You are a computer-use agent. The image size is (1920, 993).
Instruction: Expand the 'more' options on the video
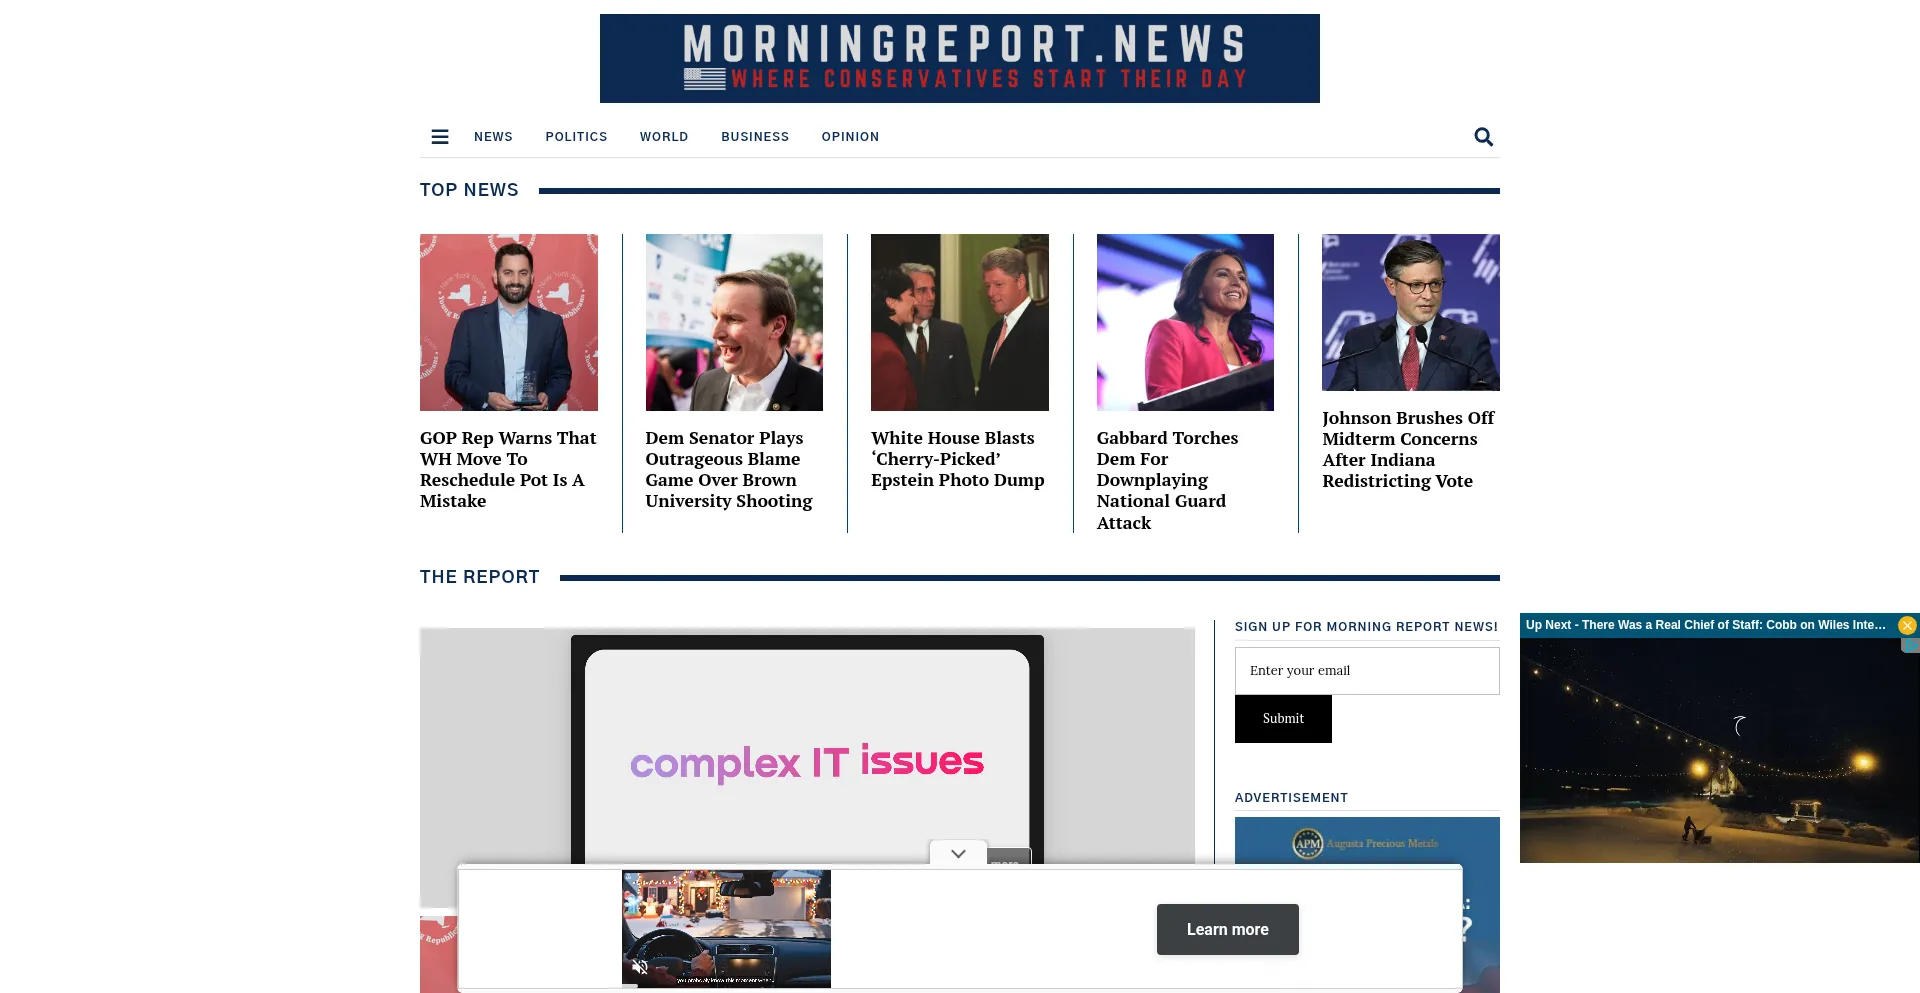[1008, 860]
